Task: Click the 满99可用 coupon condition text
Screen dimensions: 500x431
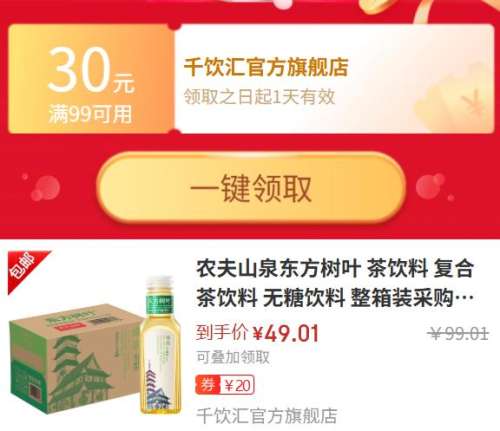Action: click(x=90, y=114)
